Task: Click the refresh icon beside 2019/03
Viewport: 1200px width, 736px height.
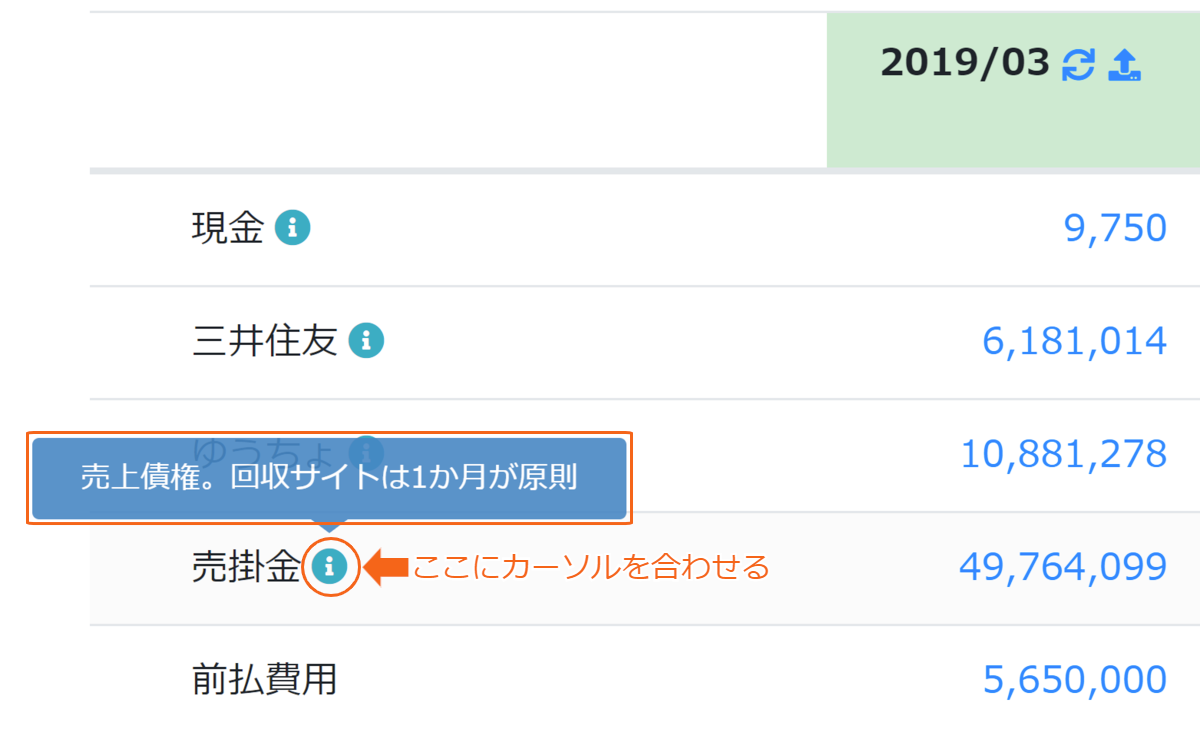Action: (x=1078, y=65)
